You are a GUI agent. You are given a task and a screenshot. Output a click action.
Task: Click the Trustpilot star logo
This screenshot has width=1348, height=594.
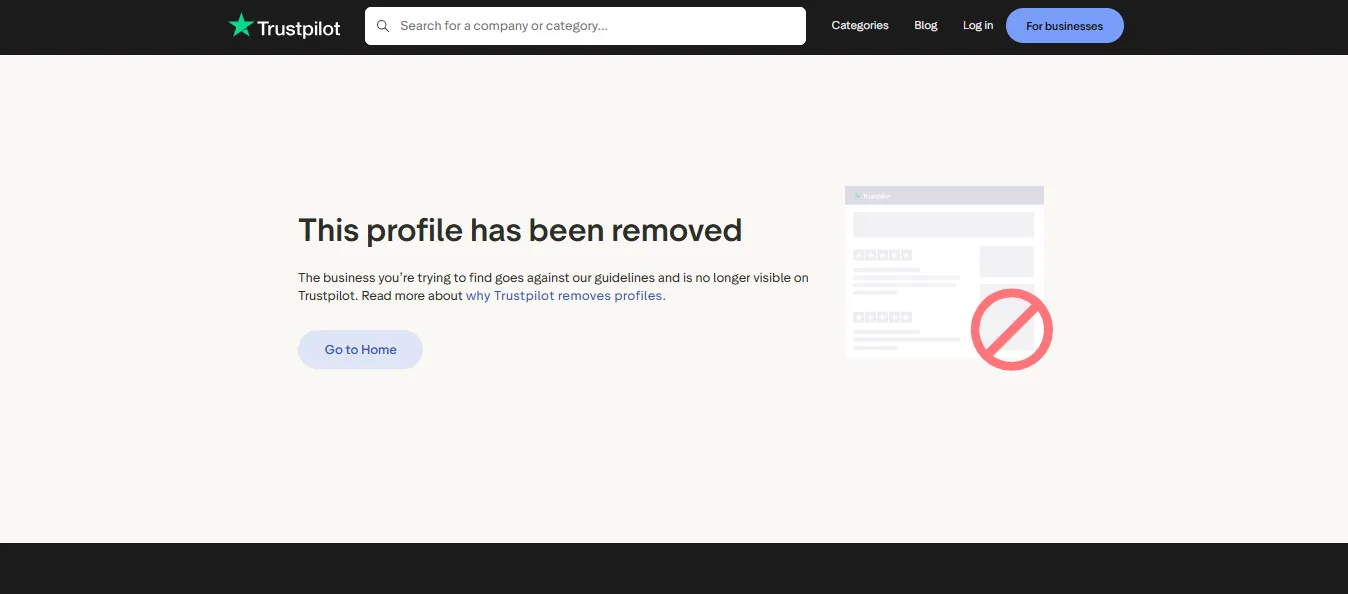[285, 26]
